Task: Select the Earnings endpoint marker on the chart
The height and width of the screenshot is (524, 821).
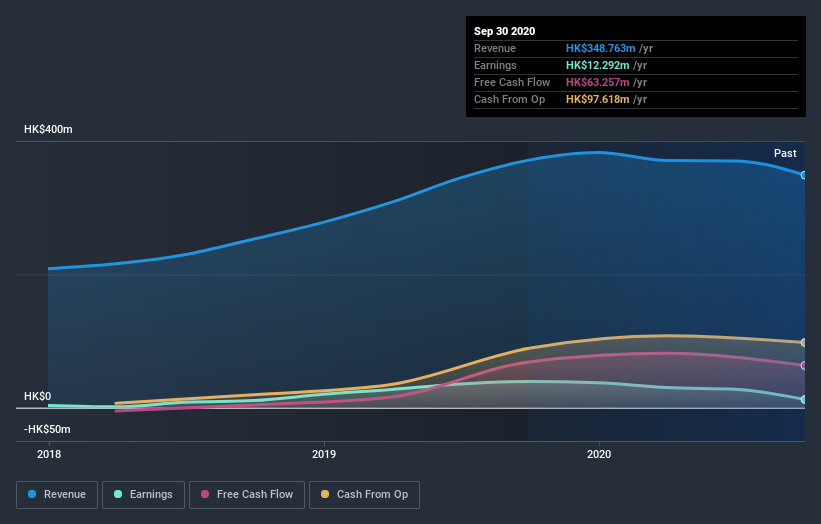Action: click(x=803, y=399)
